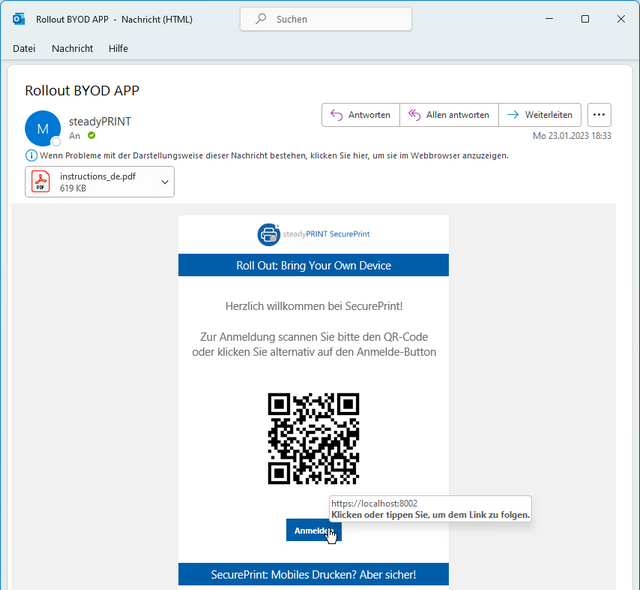Click SecurePrint: Mobiles Drucken? Aber sicher! banner

tap(313, 574)
